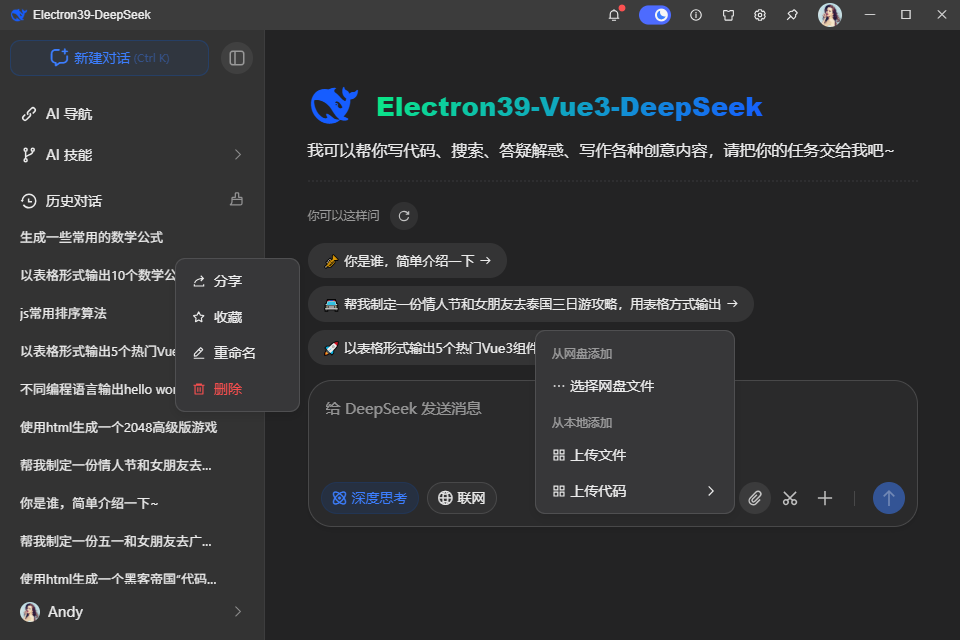Clear history with the broom icon
Screen dimensions: 960x640
click(237, 199)
